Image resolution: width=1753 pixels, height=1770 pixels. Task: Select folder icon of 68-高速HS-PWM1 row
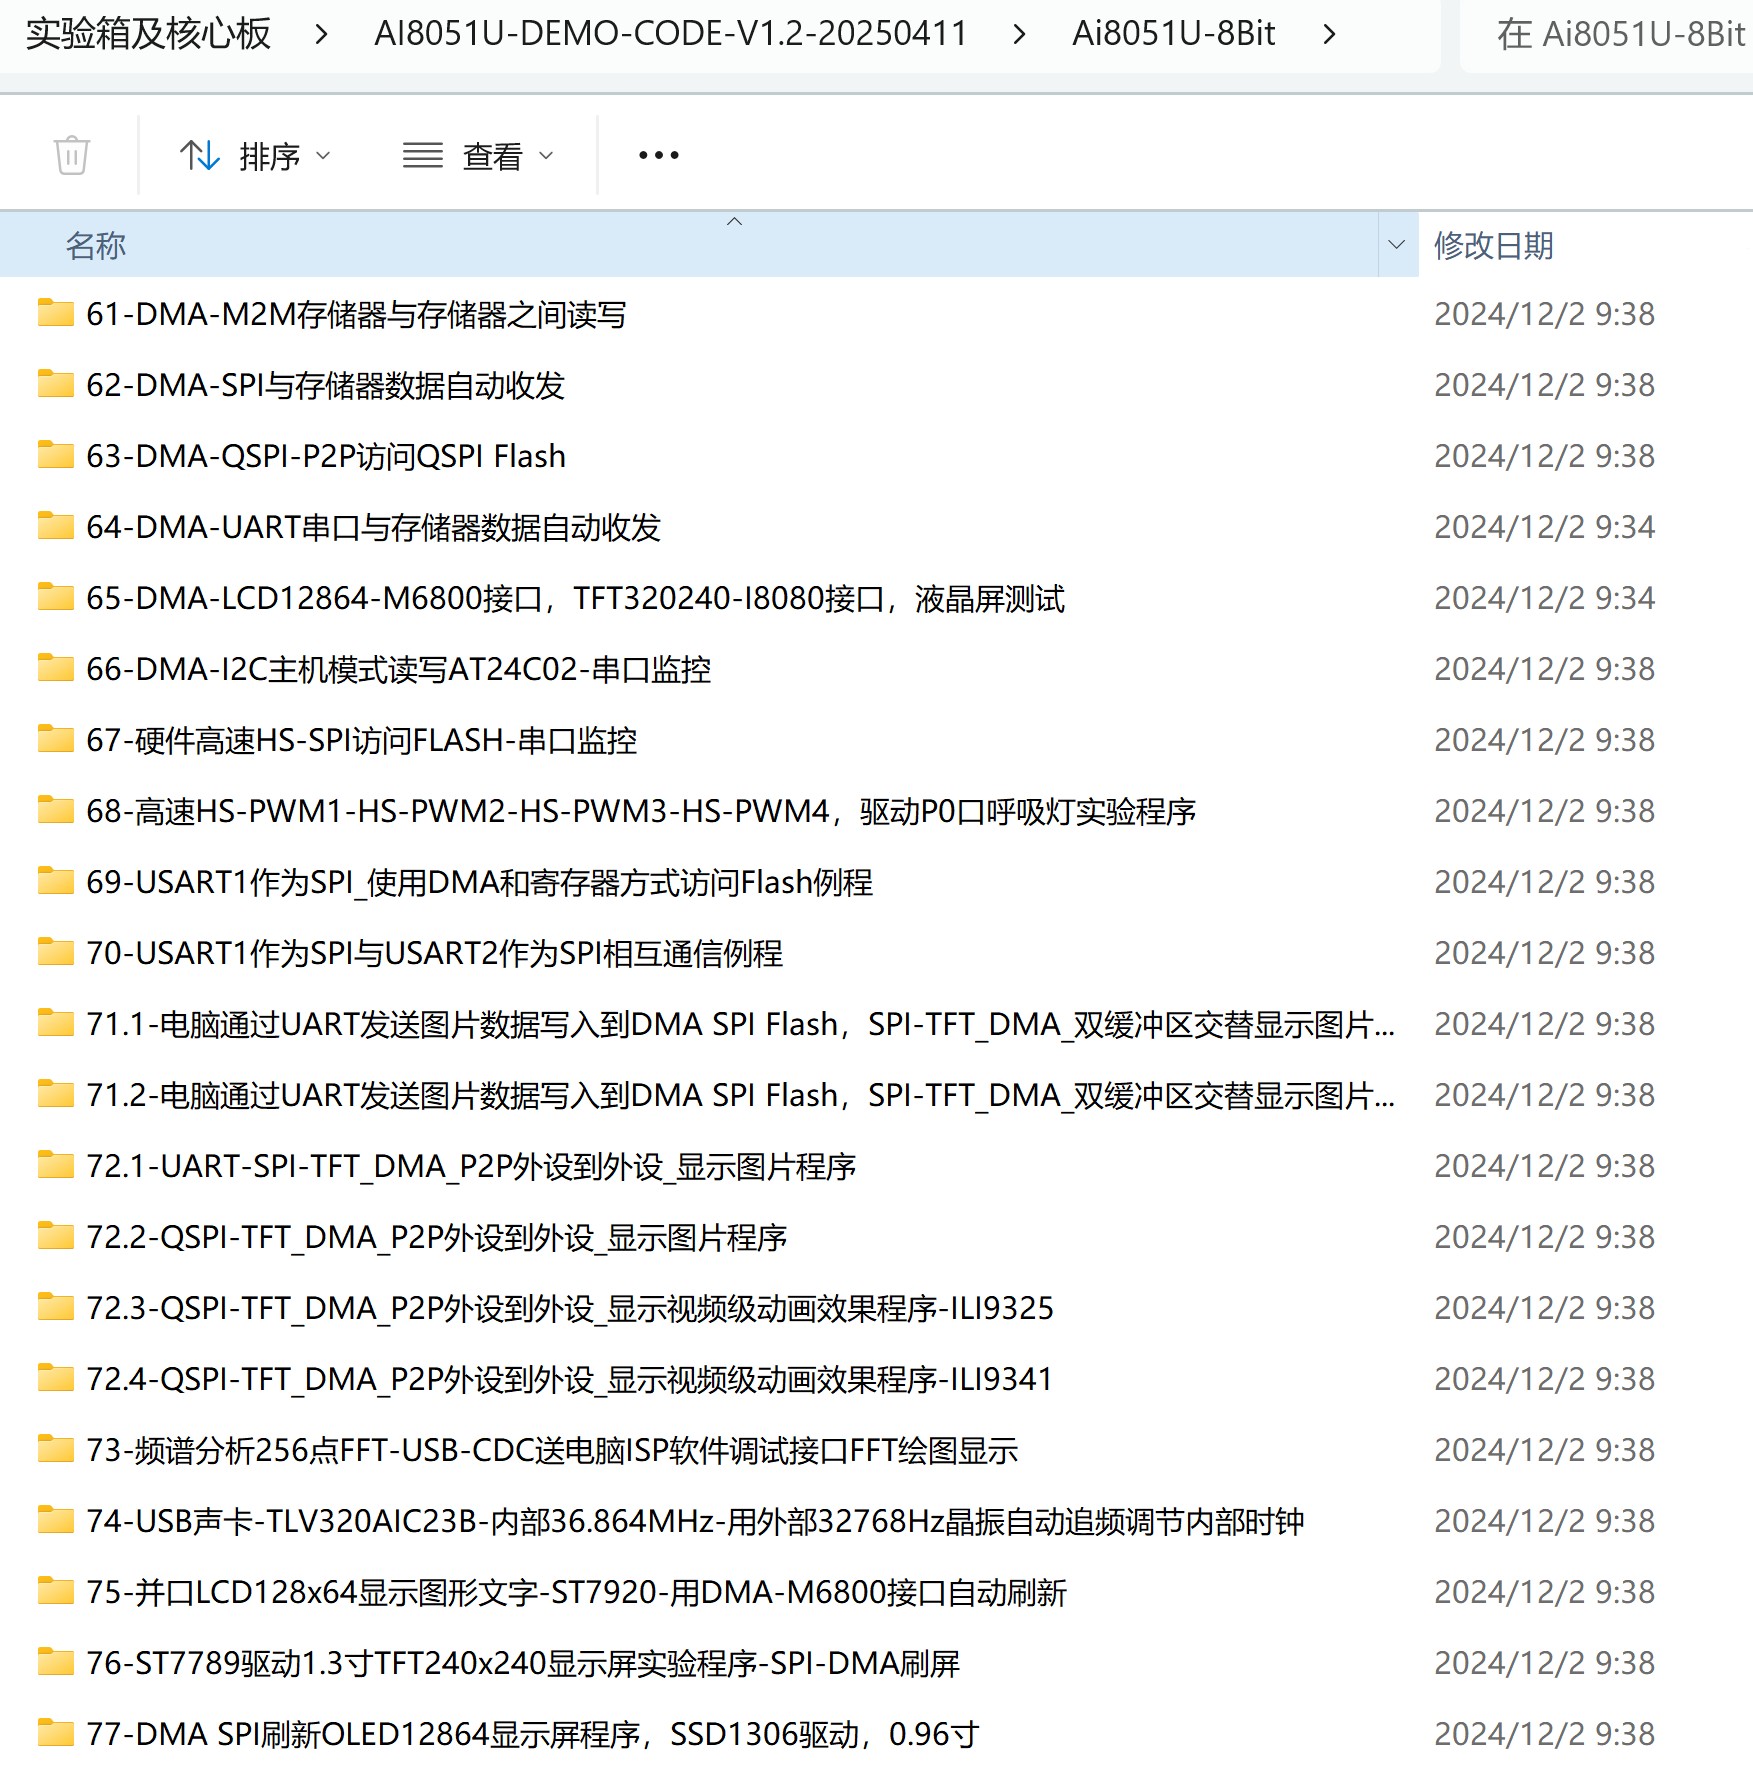click(56, 810)
